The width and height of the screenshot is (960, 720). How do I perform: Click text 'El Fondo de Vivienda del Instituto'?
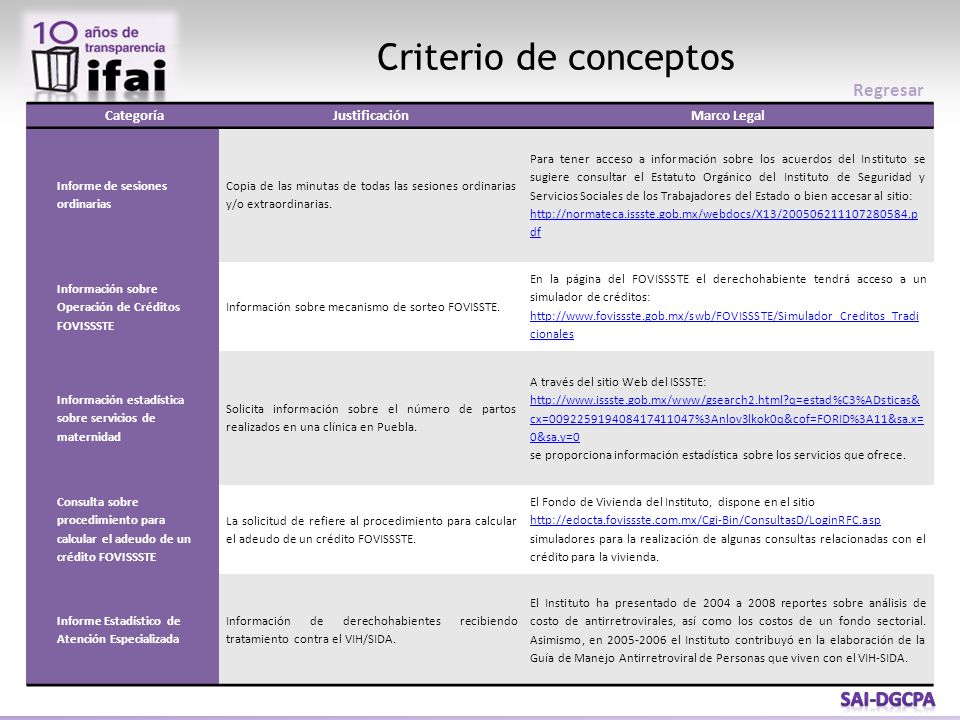click(672, 501)
